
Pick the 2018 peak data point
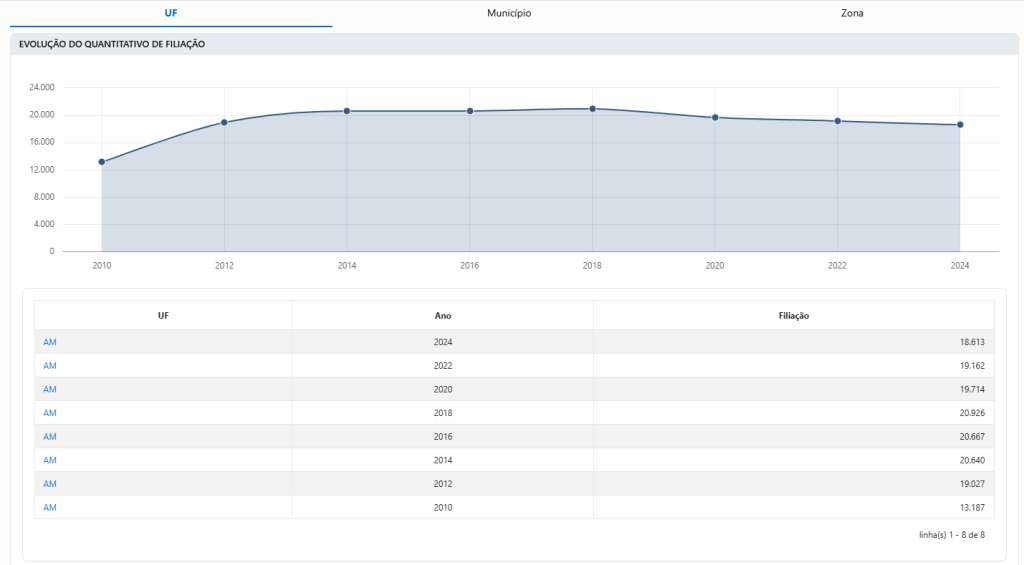[x=593, y=109]
